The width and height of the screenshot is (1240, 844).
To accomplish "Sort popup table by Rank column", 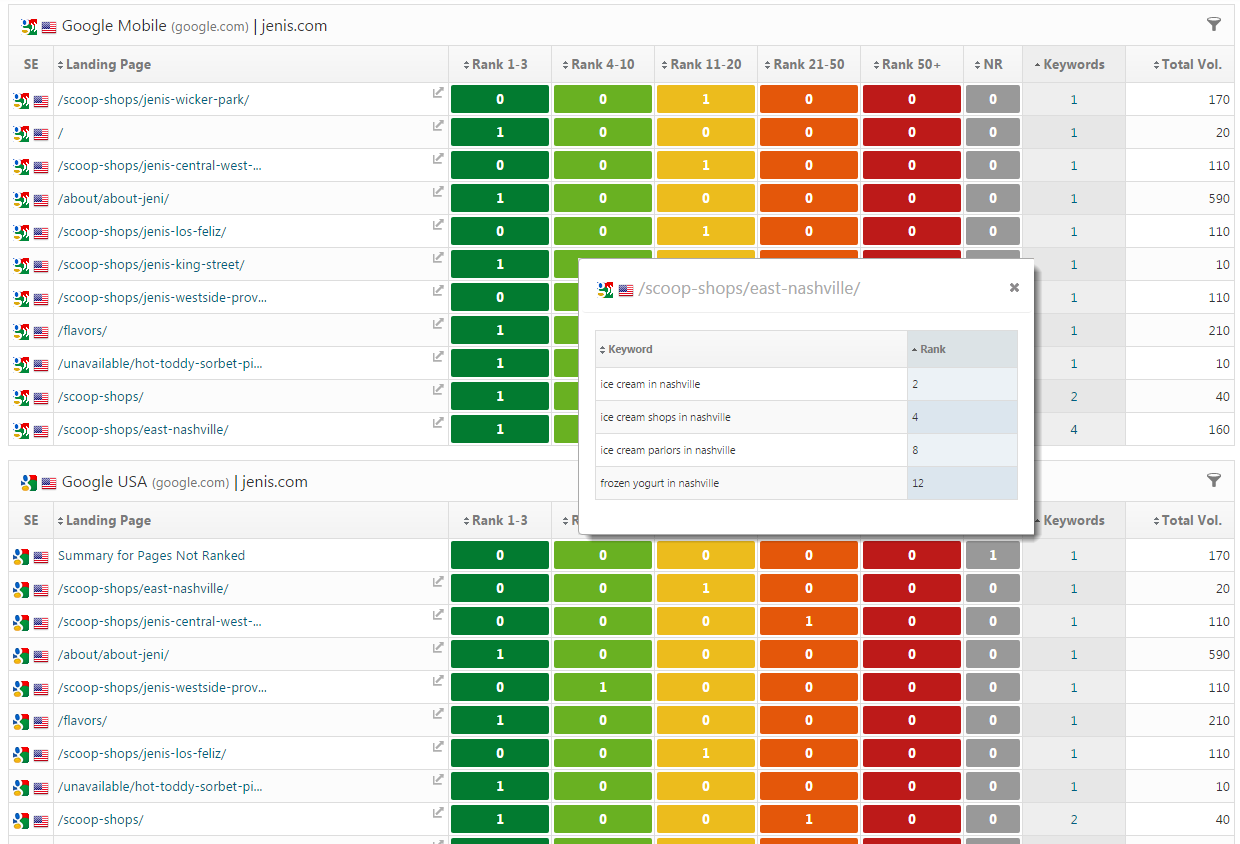I will coord(932,349).
